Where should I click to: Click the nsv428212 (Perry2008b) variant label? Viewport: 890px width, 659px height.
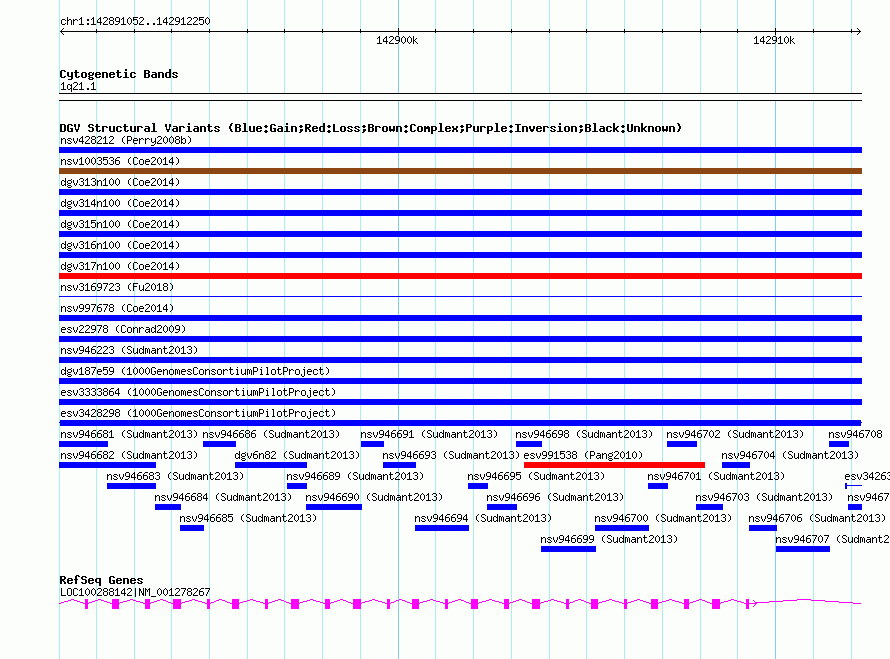[x=126, y=140]
